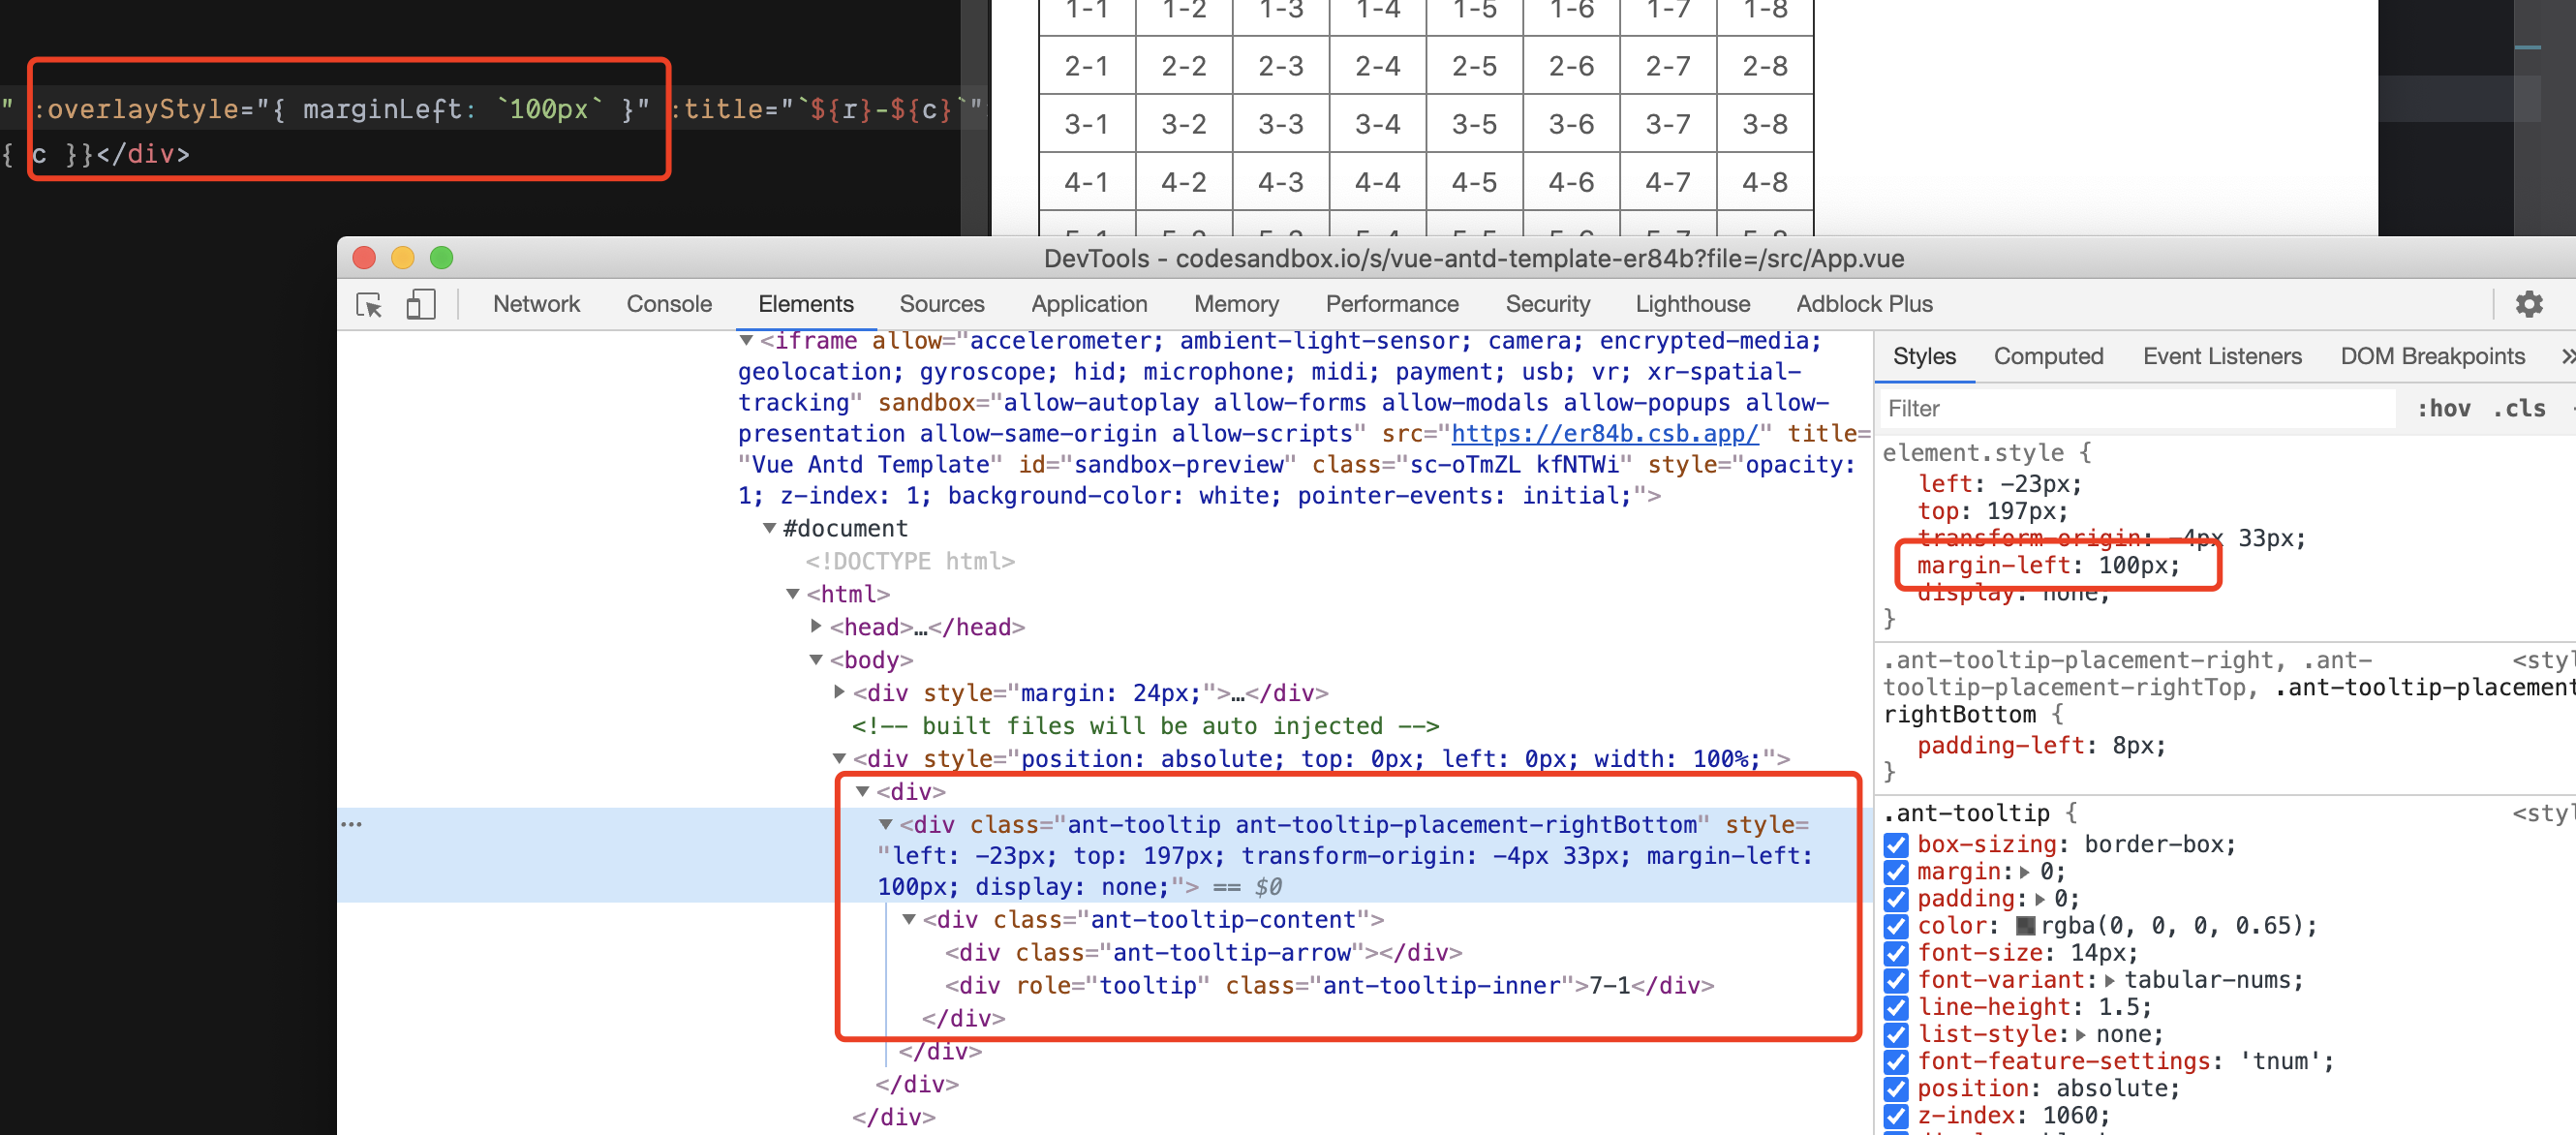Click the black color swatch before rgba

tap(2024, 926)
